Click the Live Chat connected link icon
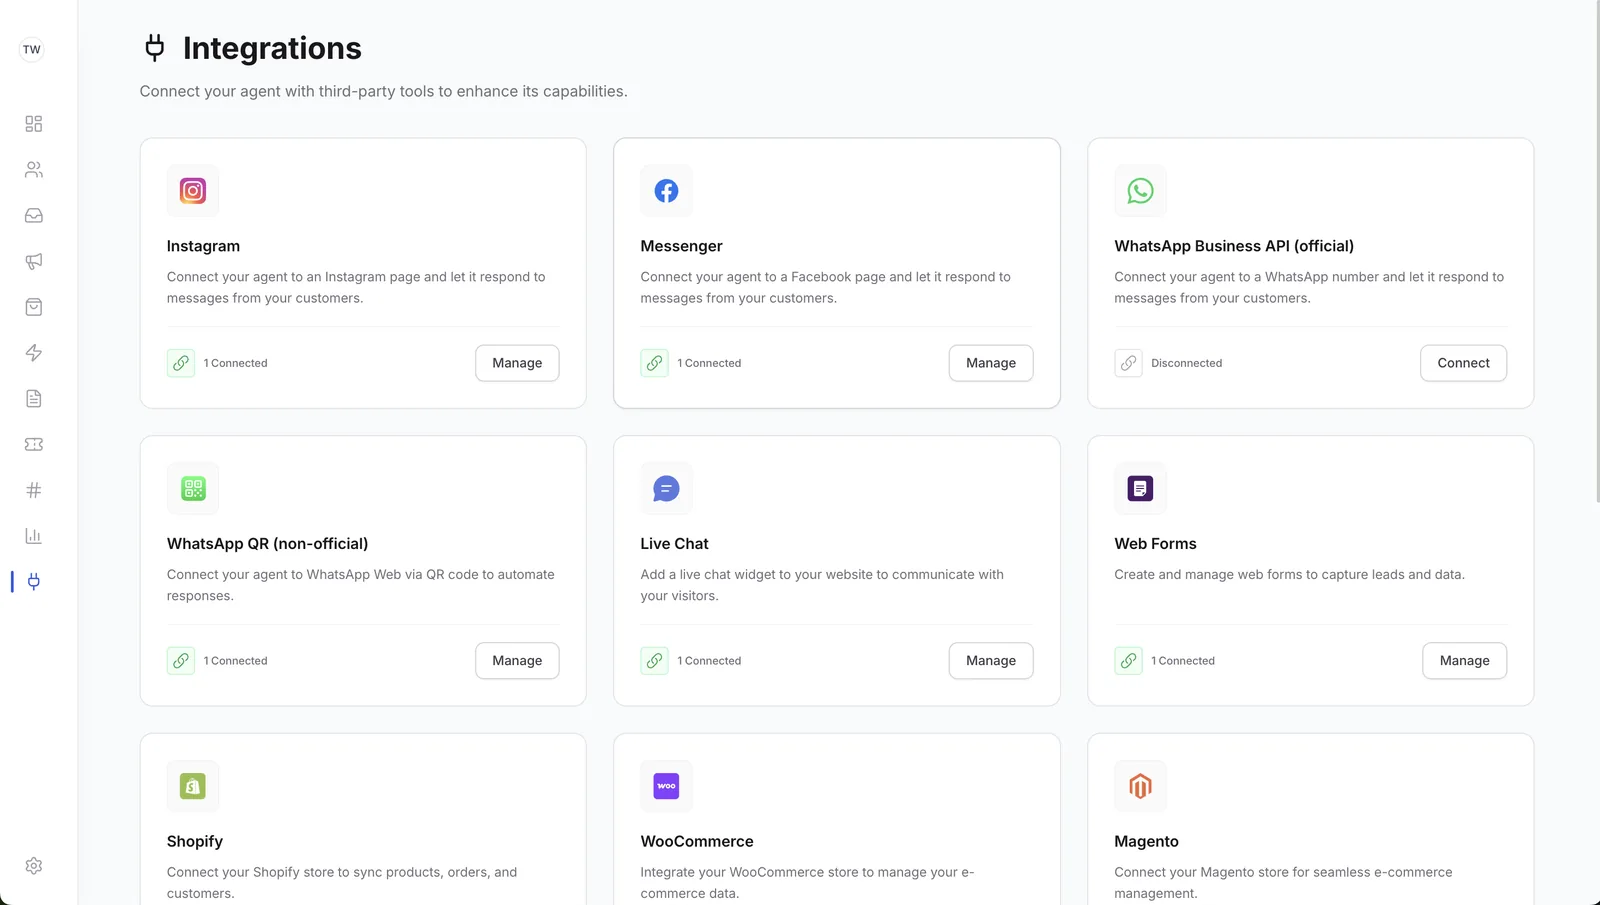This screenshot has width=1600, height=905. coord(654,661)
